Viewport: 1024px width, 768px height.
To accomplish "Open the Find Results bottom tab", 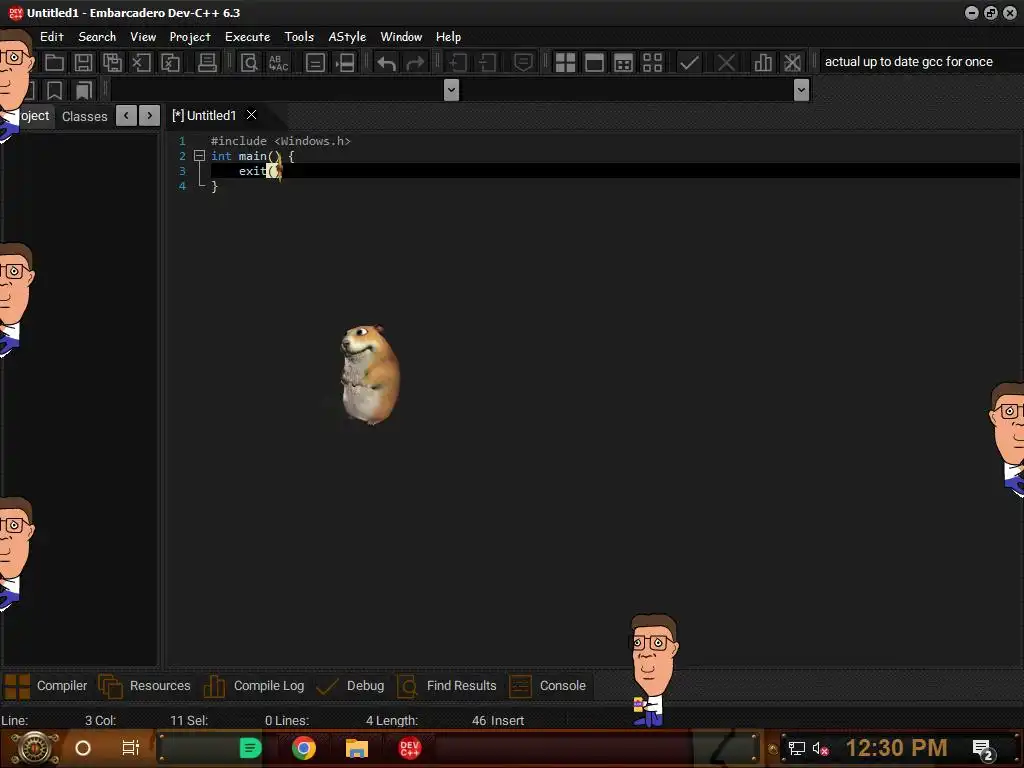I will [x=447, y=686].
